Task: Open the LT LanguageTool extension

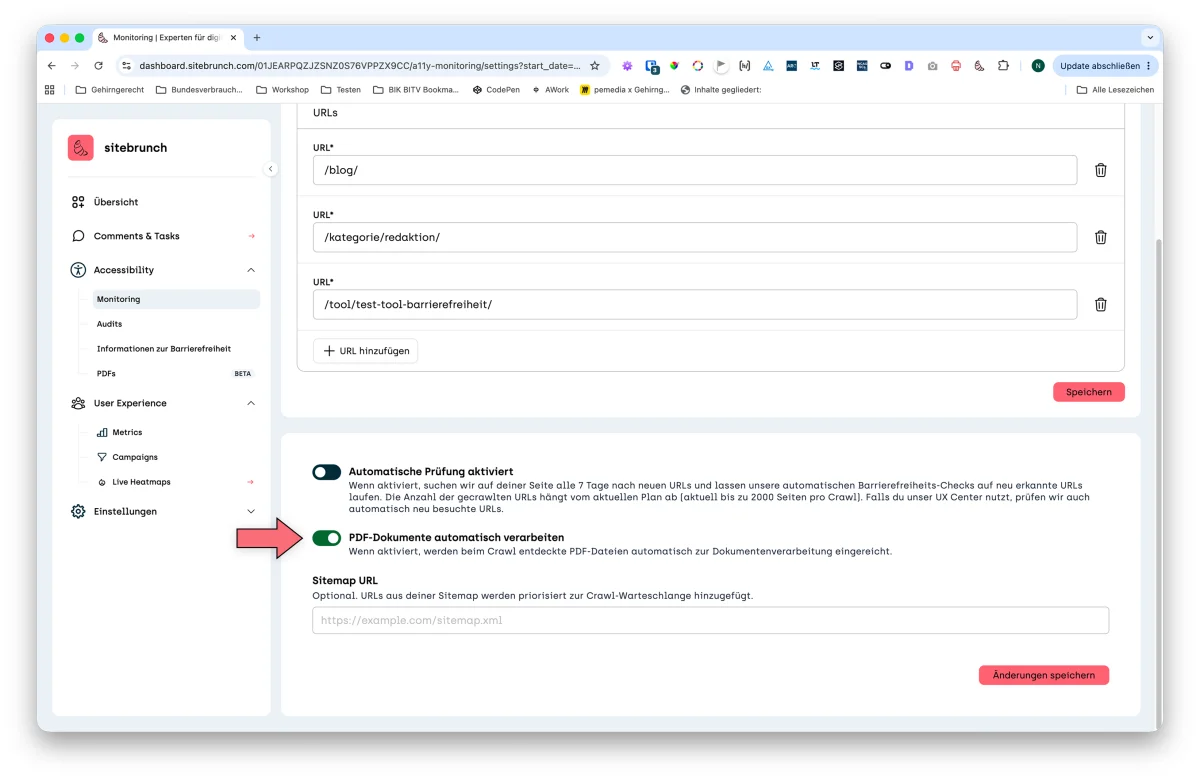Action: (815, 66)
